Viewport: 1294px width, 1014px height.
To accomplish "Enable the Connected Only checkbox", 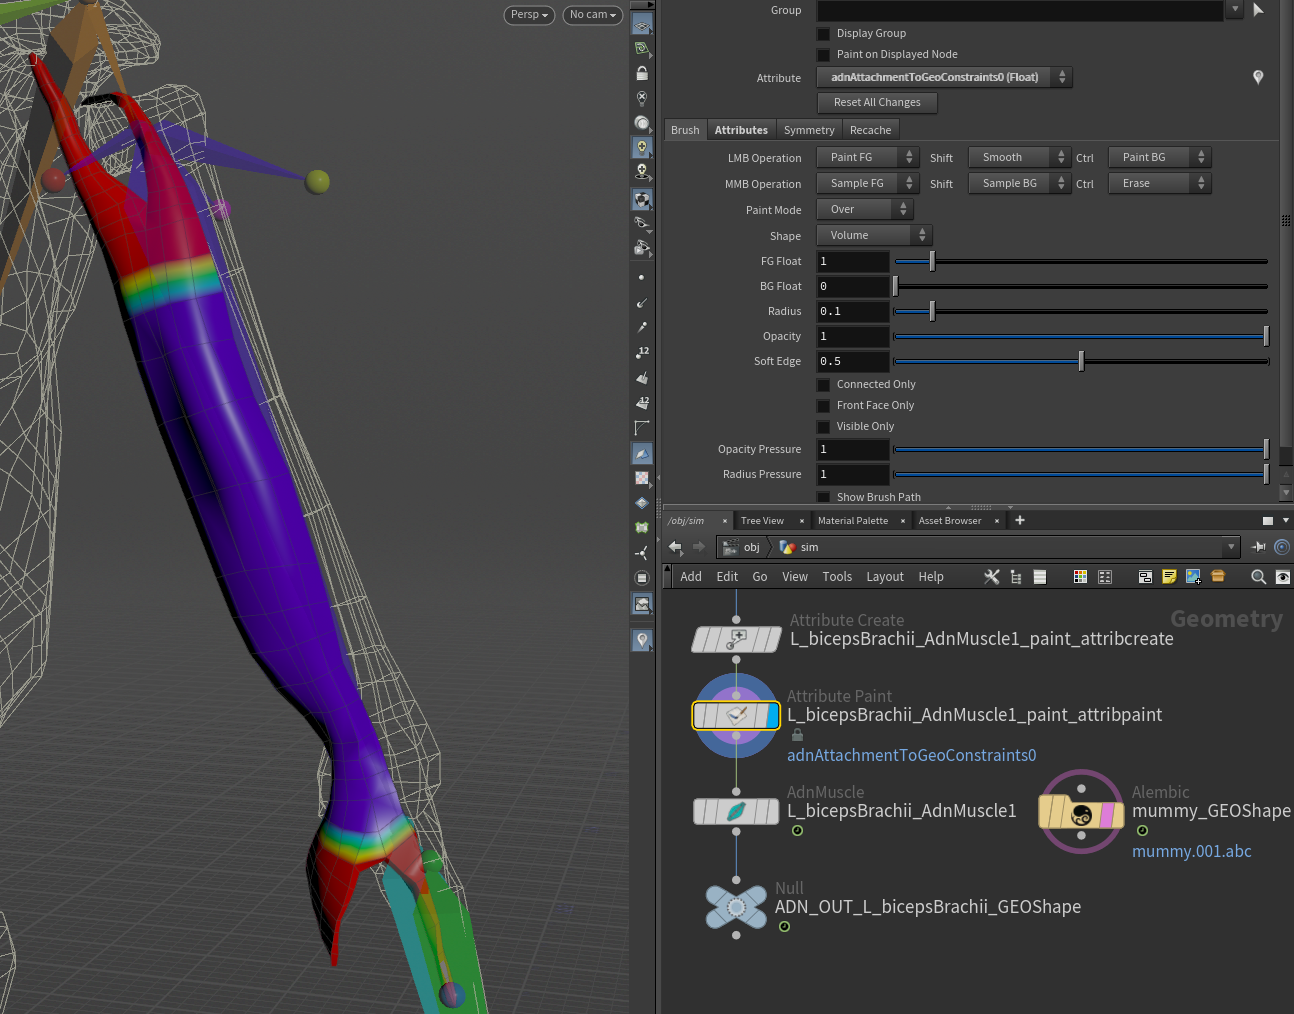I will tap(823, 384).
